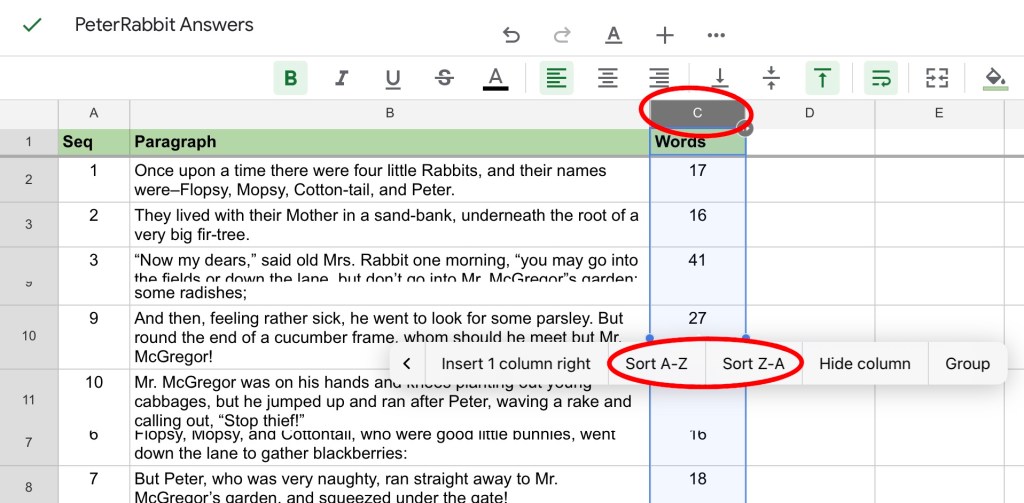Click Hide column

coord(864,364)
